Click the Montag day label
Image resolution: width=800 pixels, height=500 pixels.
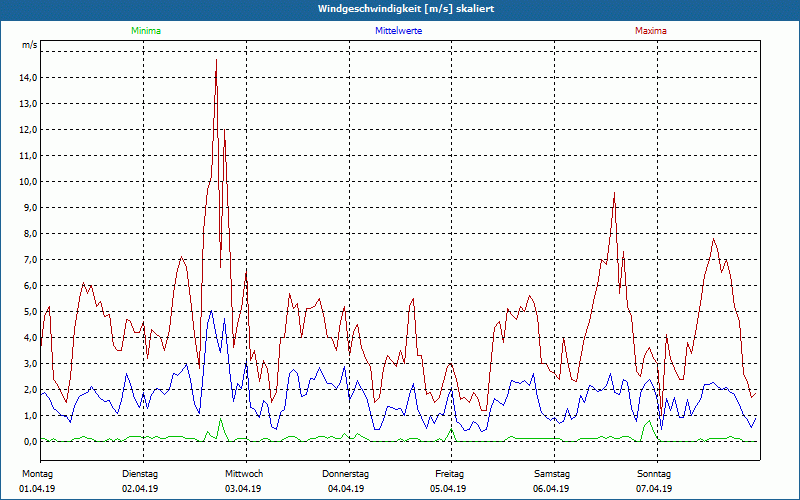pyautogui.click(x=37, y=474)
